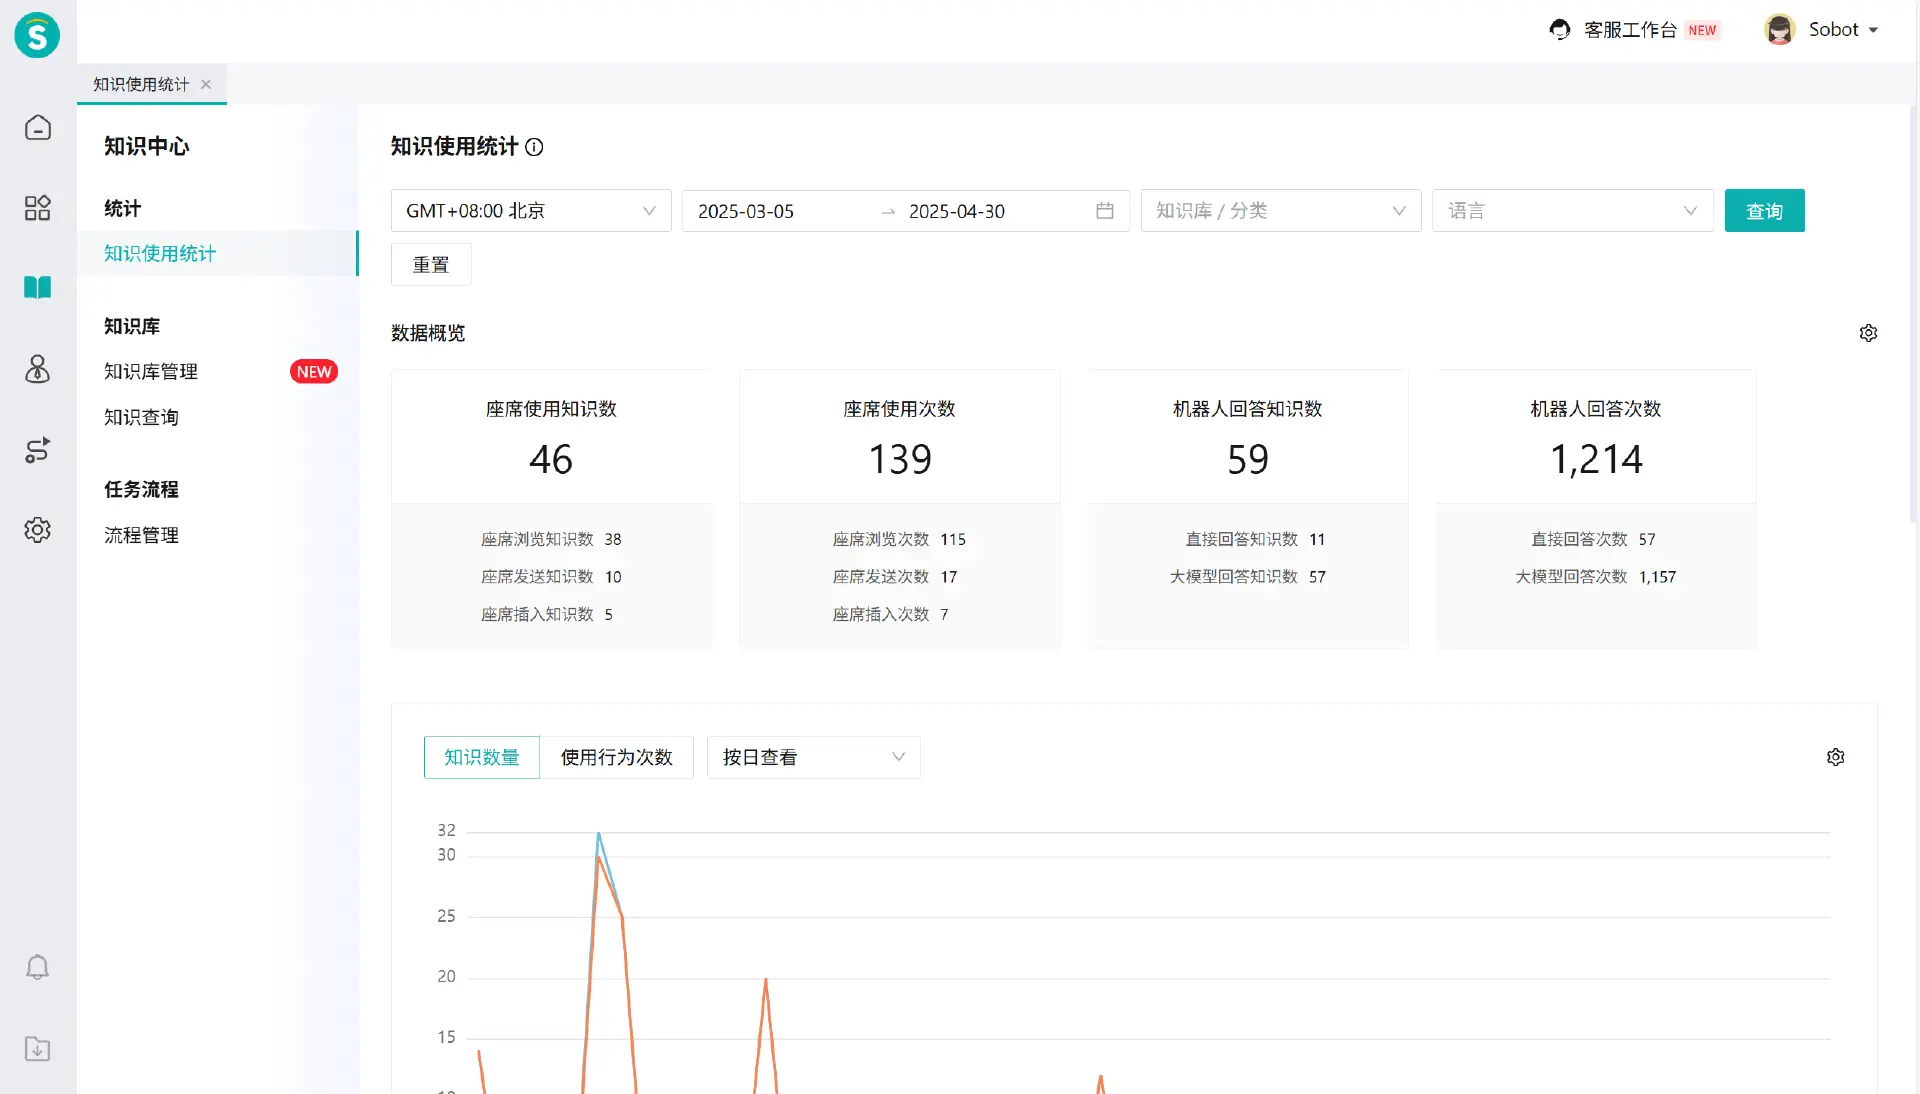Open 知识查询 in the side menu

click(141, 417)
